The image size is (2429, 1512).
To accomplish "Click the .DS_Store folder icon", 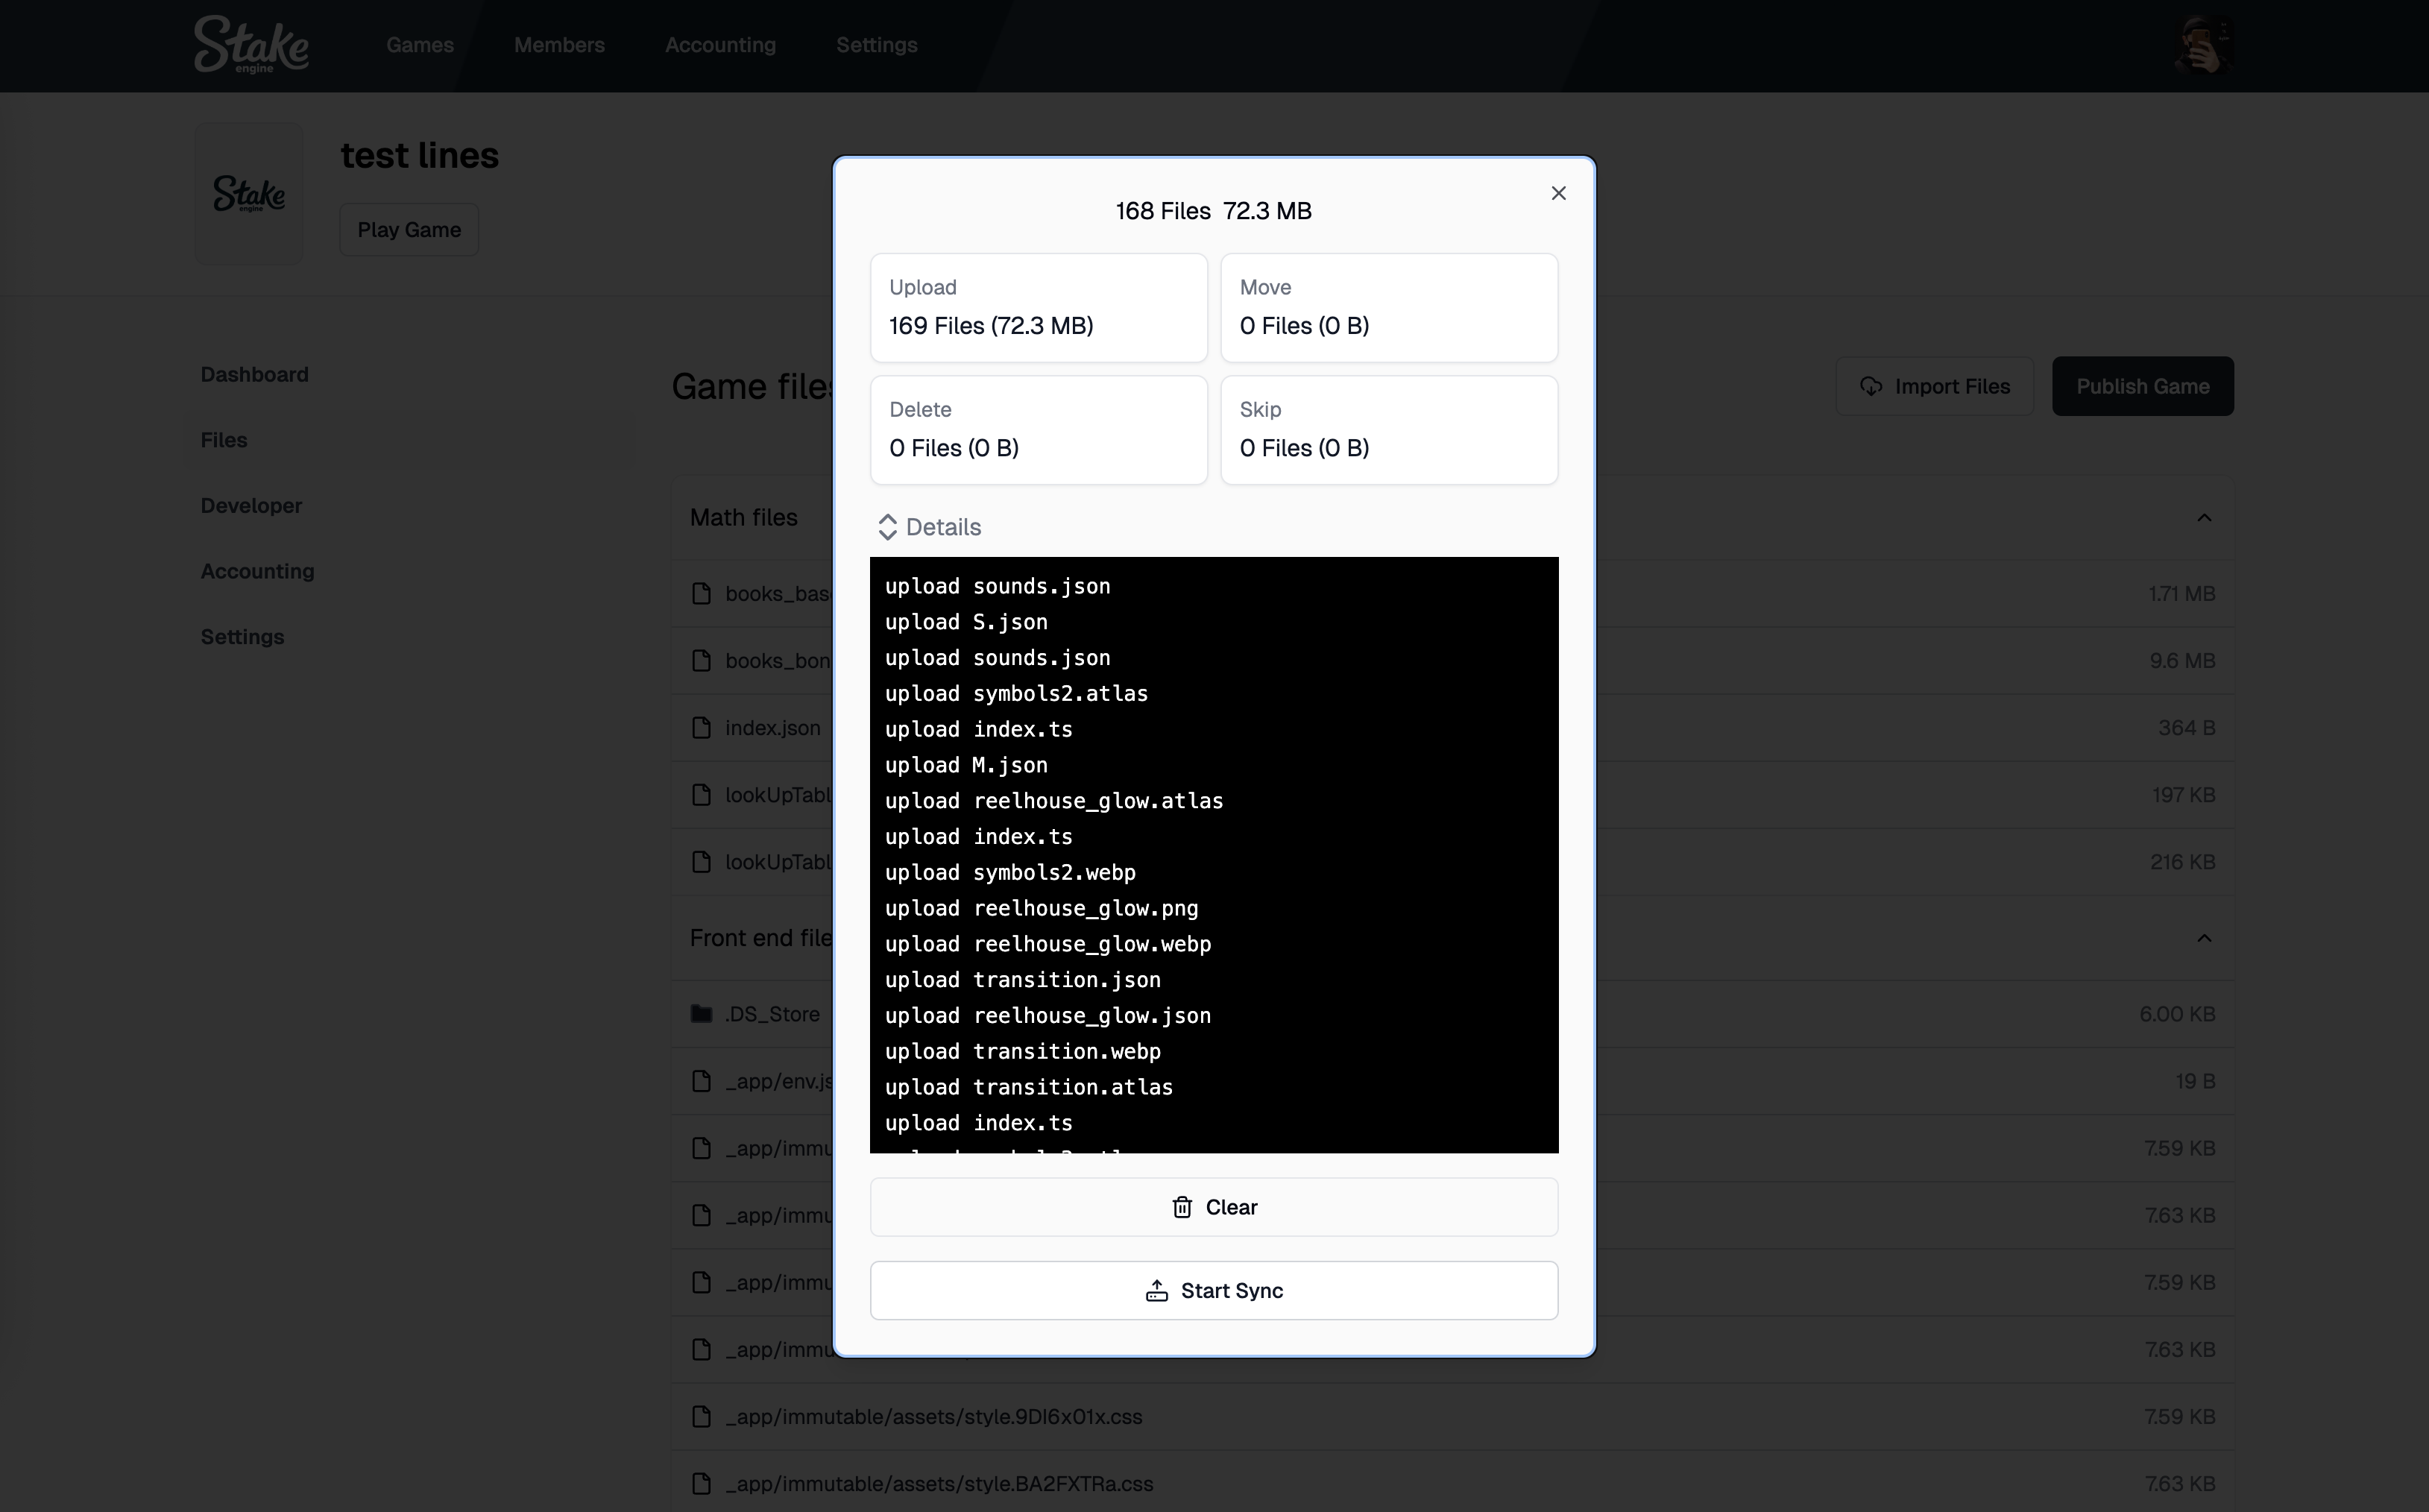I will point(702,1014).
